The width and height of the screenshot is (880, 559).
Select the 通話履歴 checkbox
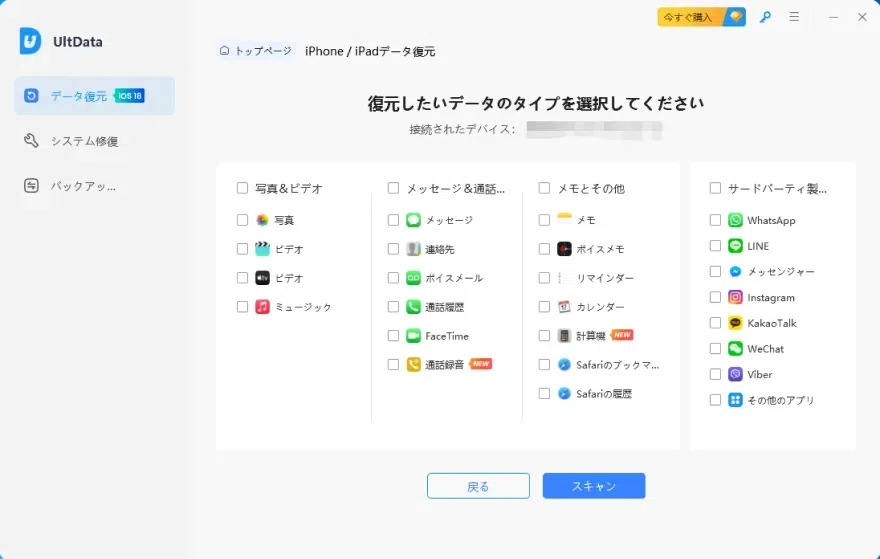click(393, 306)
